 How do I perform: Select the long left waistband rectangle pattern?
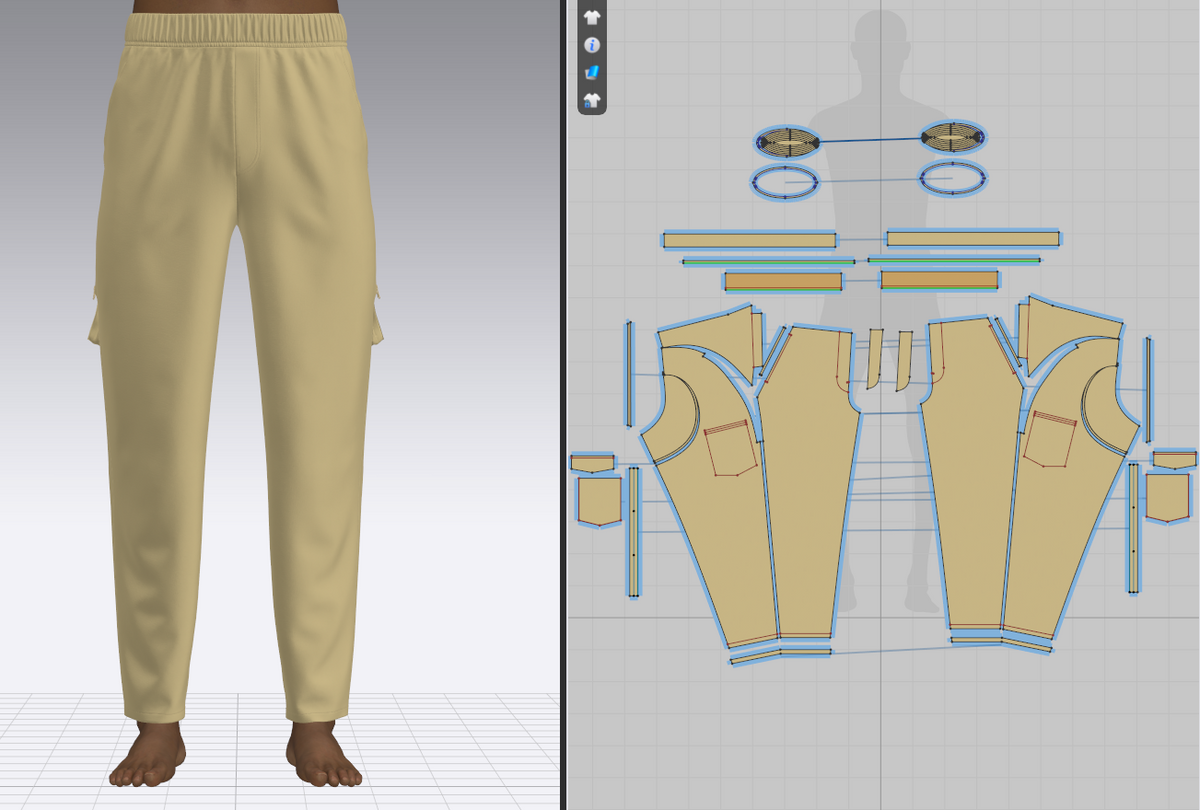(x=749, y=240)
